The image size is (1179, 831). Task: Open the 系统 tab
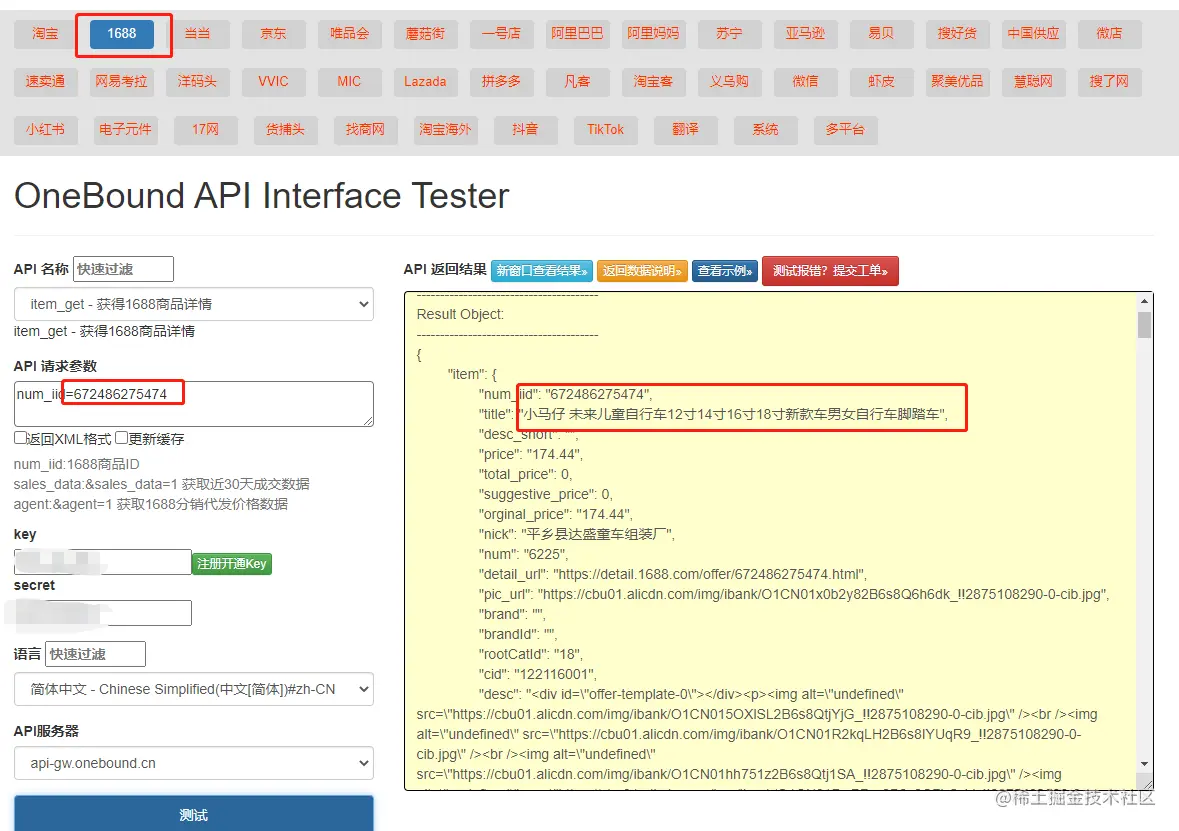(765, 130)
